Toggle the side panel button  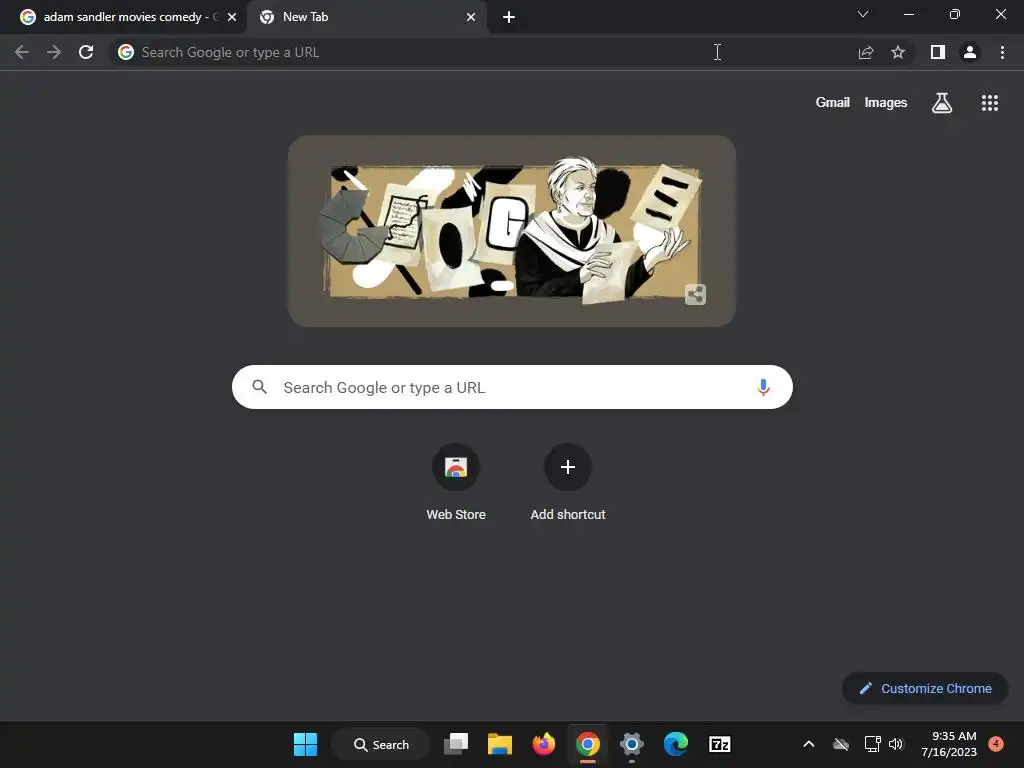(938, 52)
